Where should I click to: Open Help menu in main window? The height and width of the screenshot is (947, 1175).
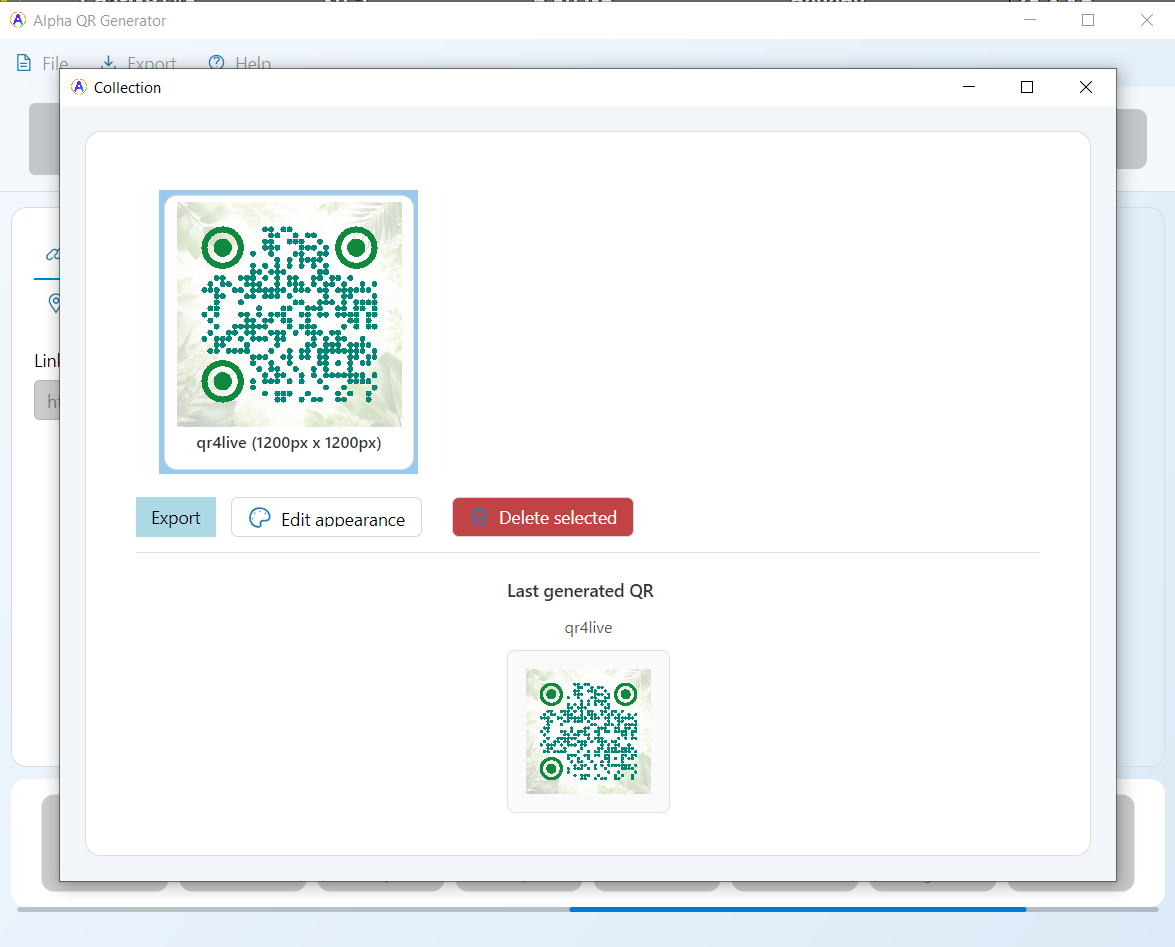(240, 63)
